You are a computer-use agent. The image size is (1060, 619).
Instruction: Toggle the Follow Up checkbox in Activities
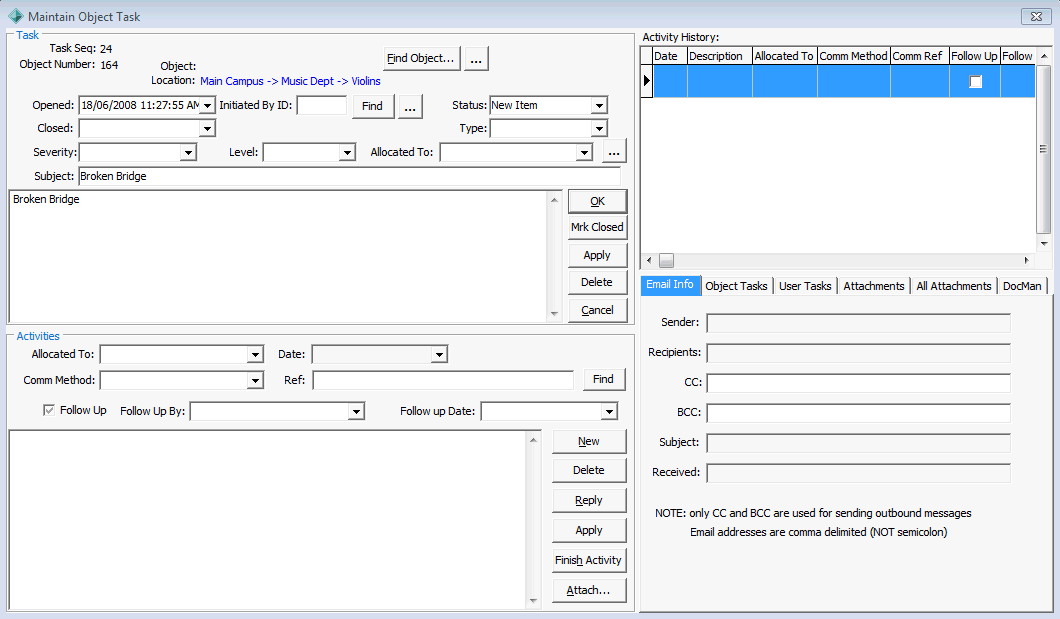pos(49,410)
